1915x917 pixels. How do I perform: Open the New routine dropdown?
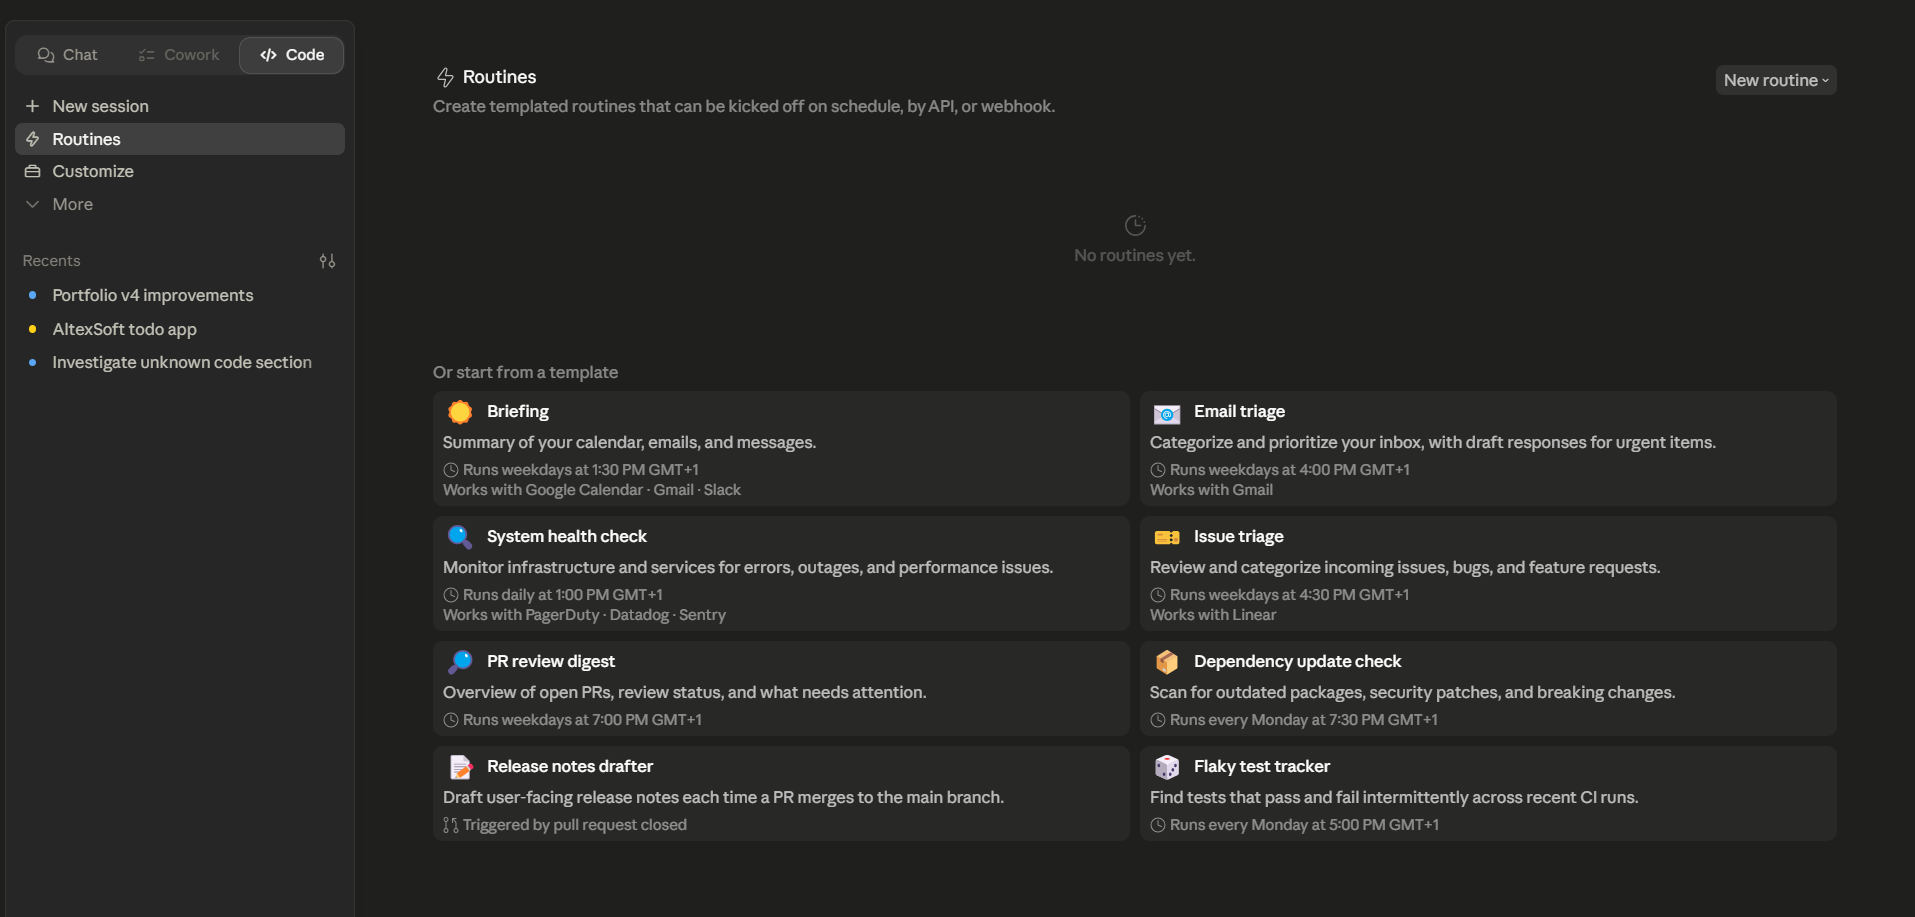[1776, 80]
